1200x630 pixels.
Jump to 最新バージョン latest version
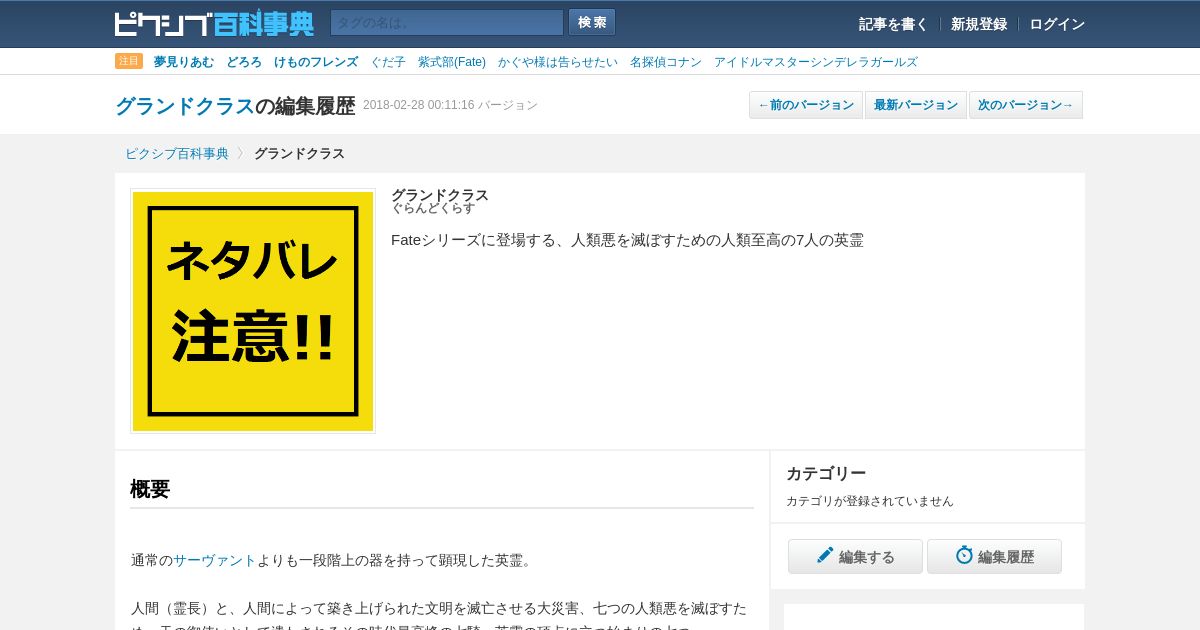click(916, 105)
